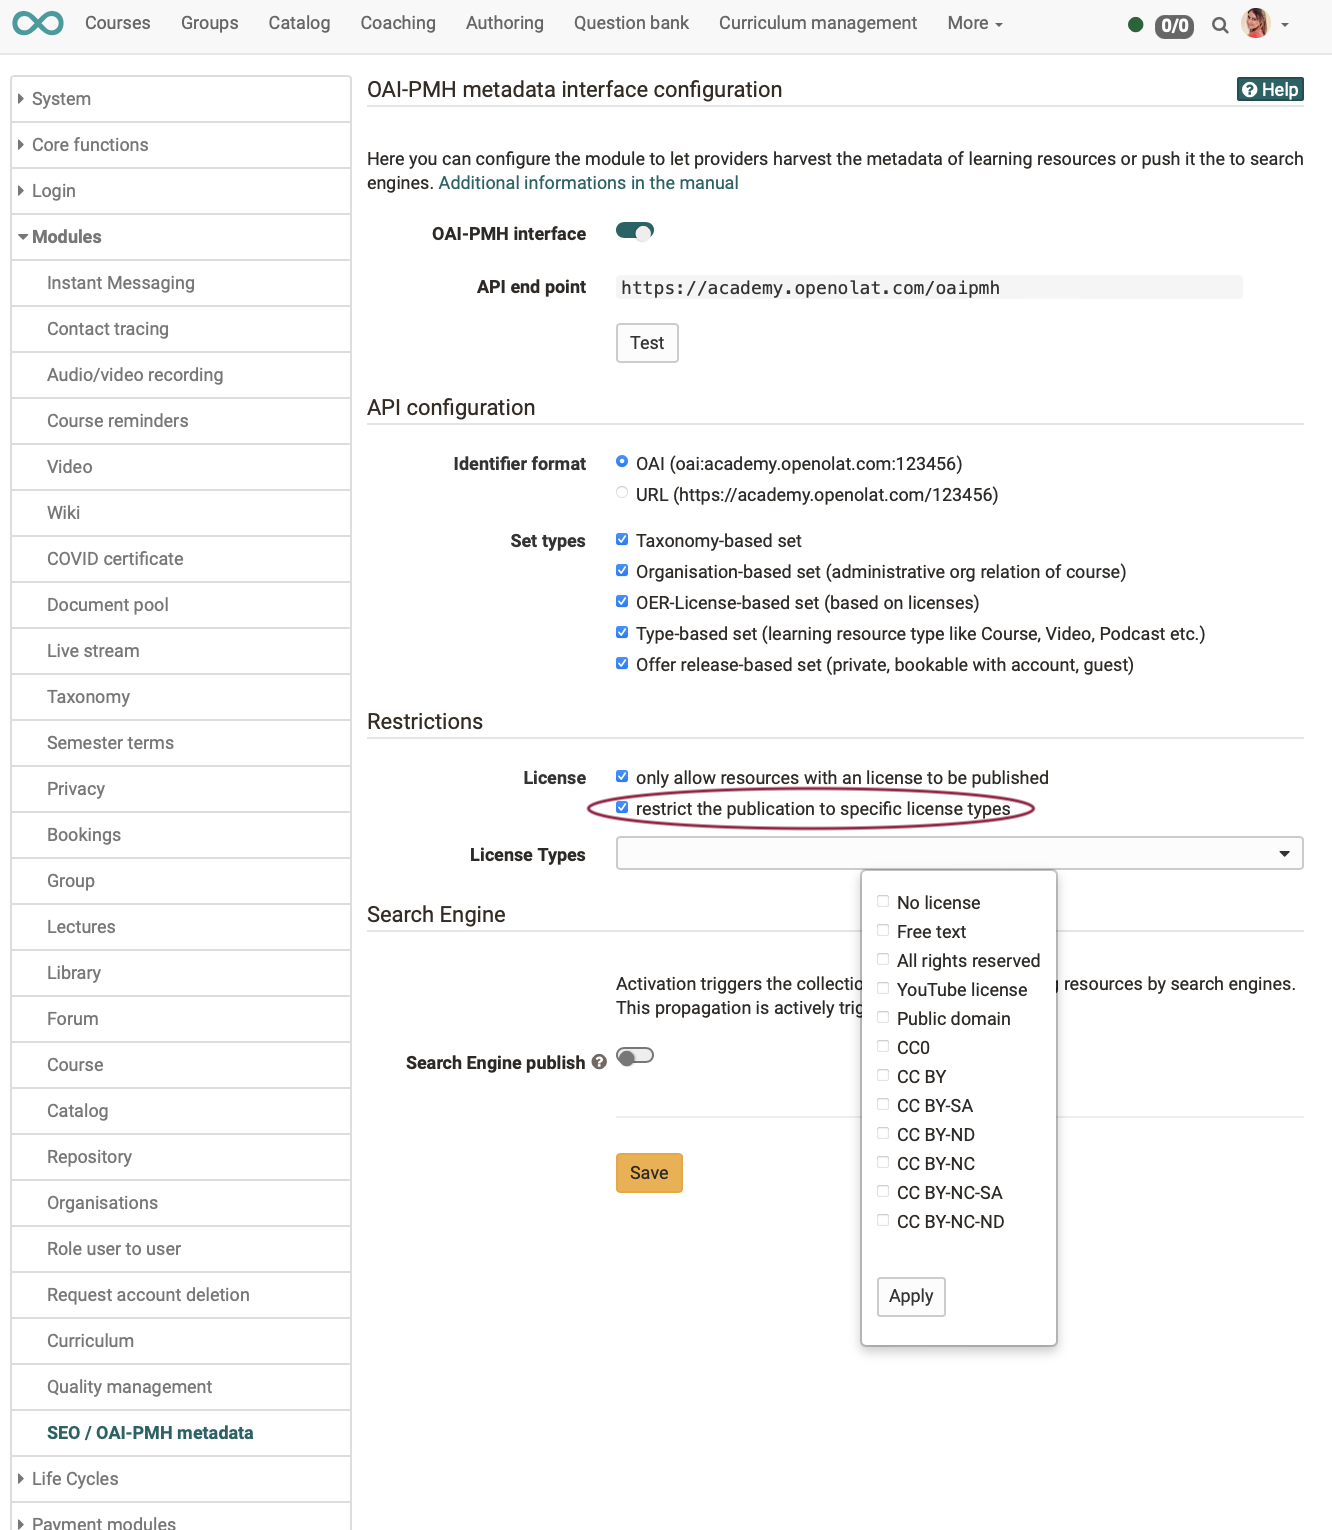Disable the OAI-PMH interface toggle
Image resolution: width=1332 pixels, height=1530 pixels.
coord(634,231)
